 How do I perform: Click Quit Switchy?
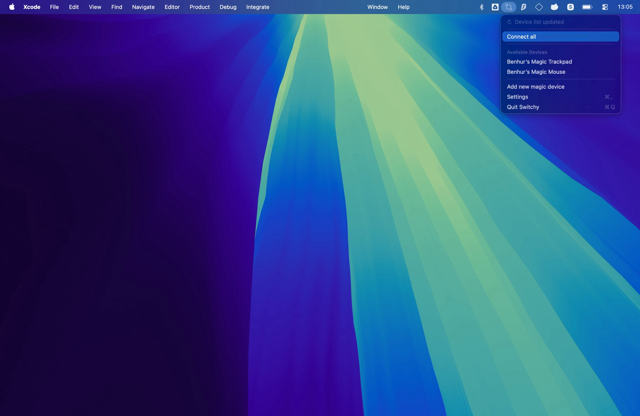(561, 107)
